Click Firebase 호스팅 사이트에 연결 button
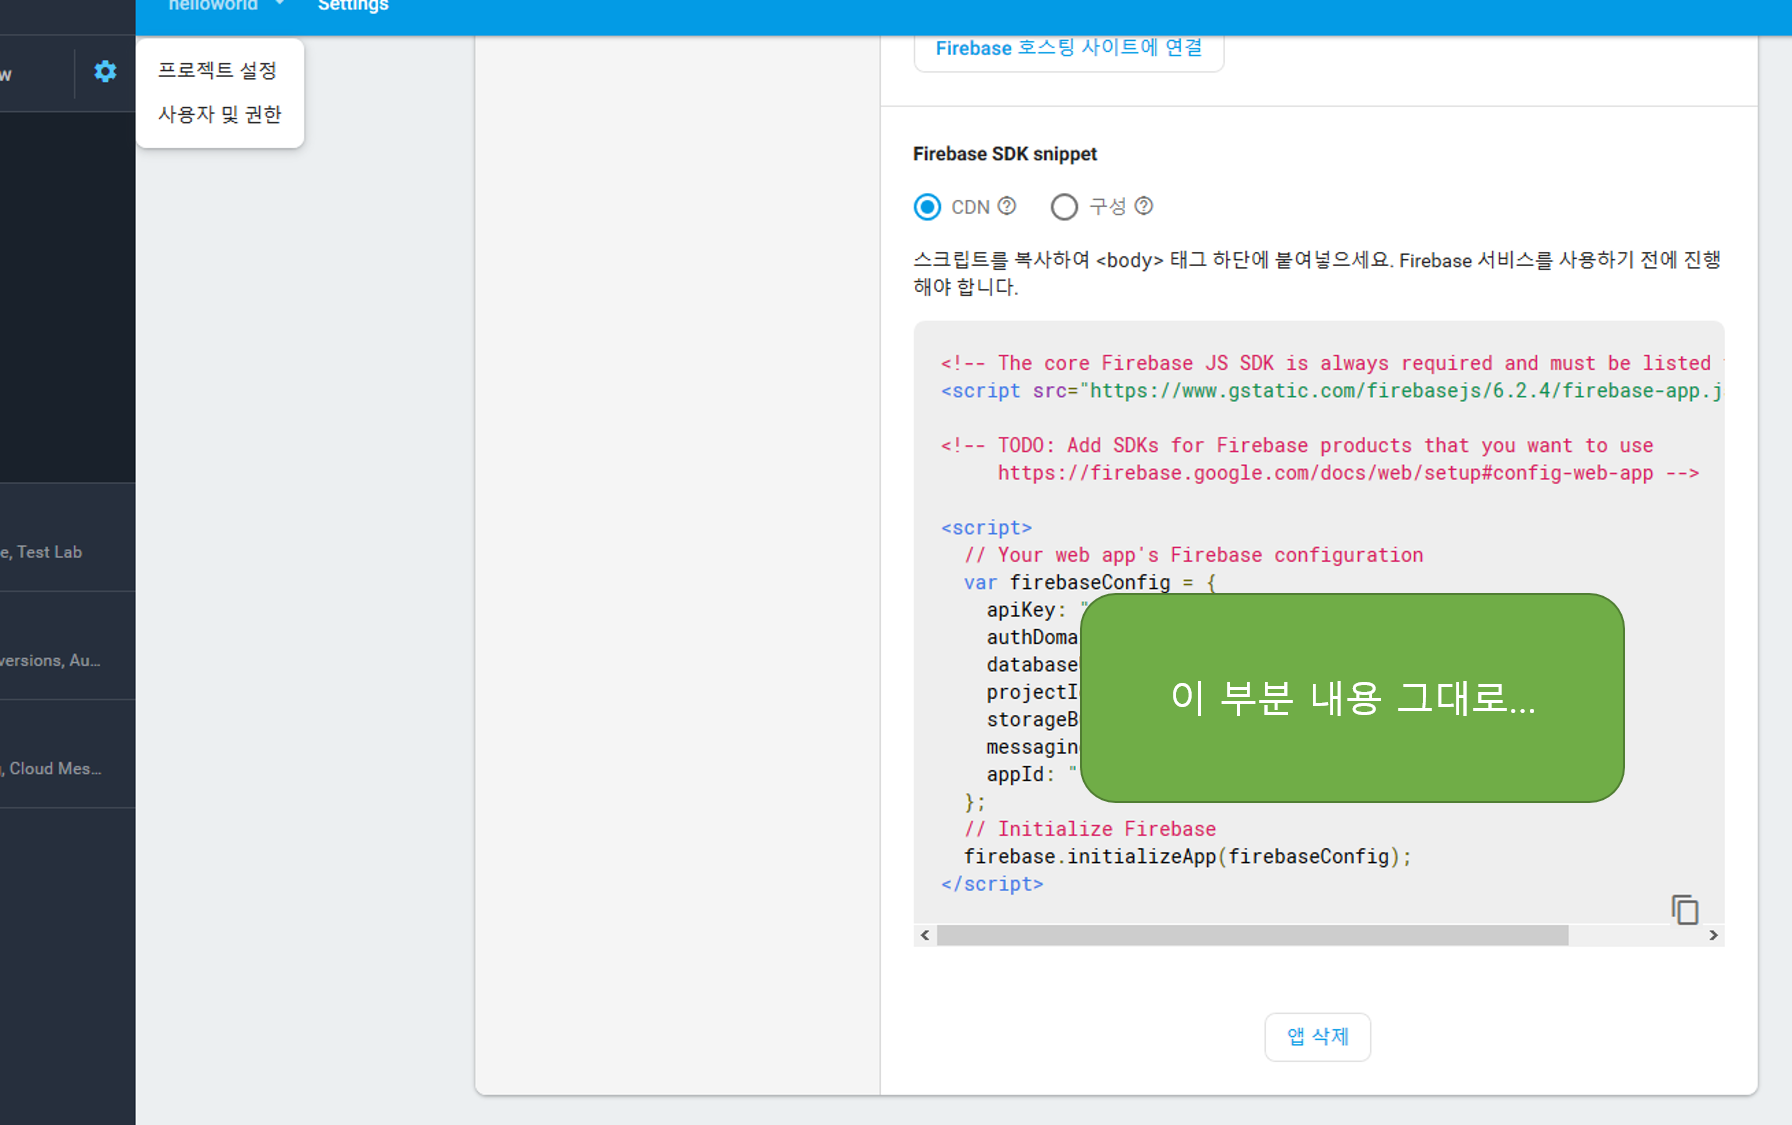This screenshot has height=1125, width=1792. (1069, 49)
